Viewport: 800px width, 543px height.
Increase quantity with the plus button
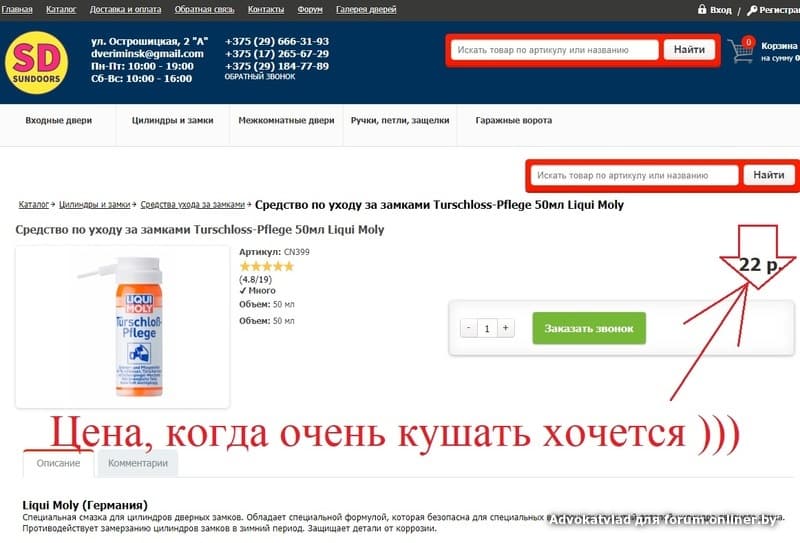coord(505,328)
